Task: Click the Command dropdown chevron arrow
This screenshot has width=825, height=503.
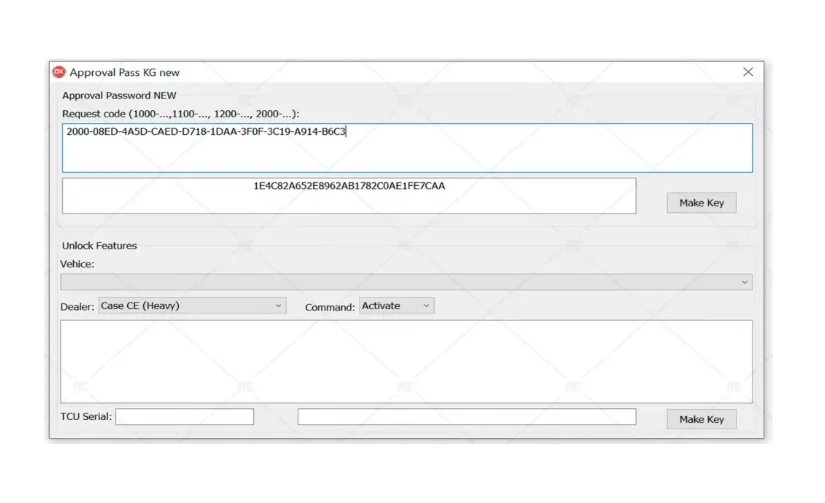Action: point(426,306)
